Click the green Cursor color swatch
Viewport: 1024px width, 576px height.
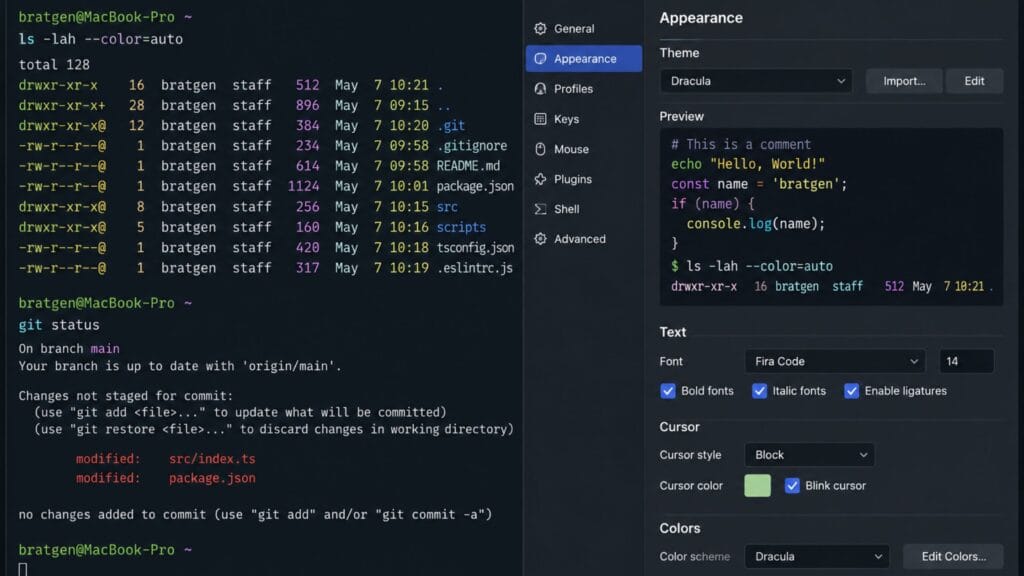coord(757,486)
